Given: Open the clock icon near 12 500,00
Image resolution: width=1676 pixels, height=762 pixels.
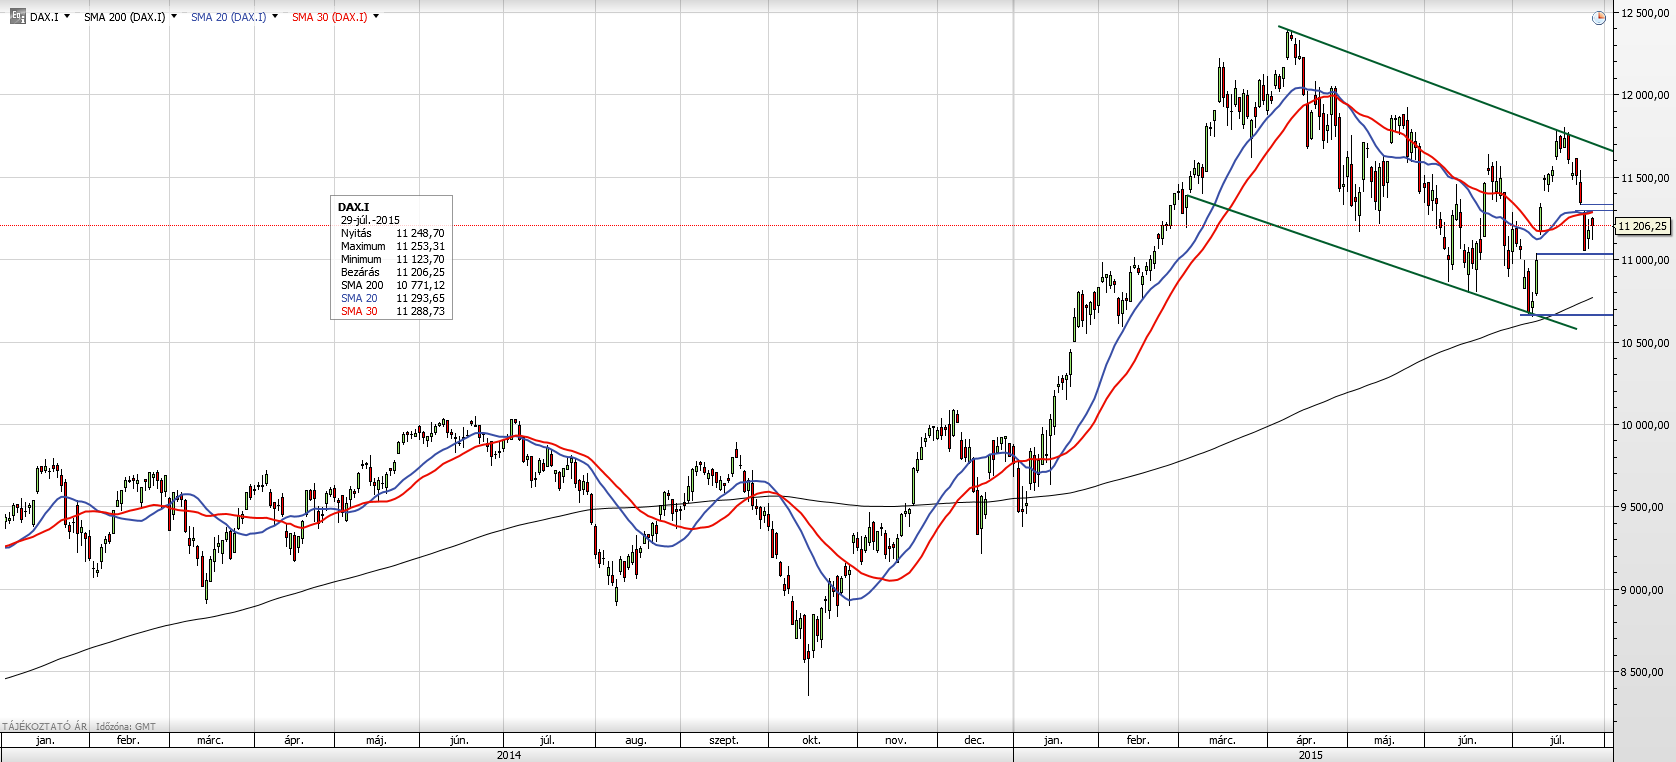Looking at the screenshot, I should coord(1599,18).
